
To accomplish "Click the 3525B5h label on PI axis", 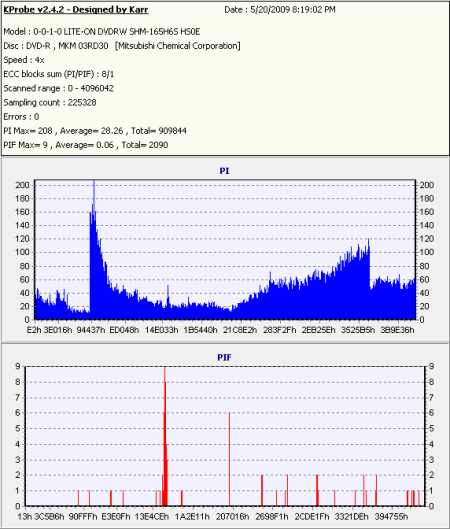I will click(358, 330).
